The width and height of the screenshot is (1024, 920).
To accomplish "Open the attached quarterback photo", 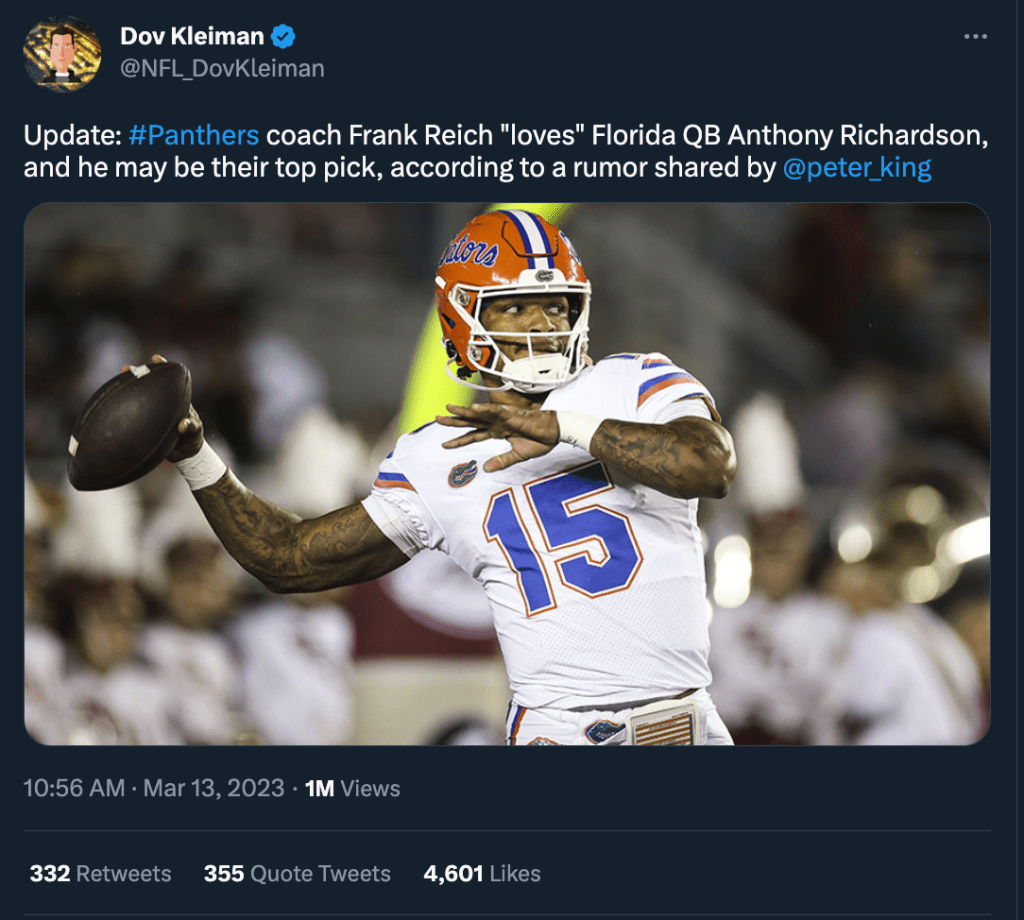I will (x=506, y=474).
